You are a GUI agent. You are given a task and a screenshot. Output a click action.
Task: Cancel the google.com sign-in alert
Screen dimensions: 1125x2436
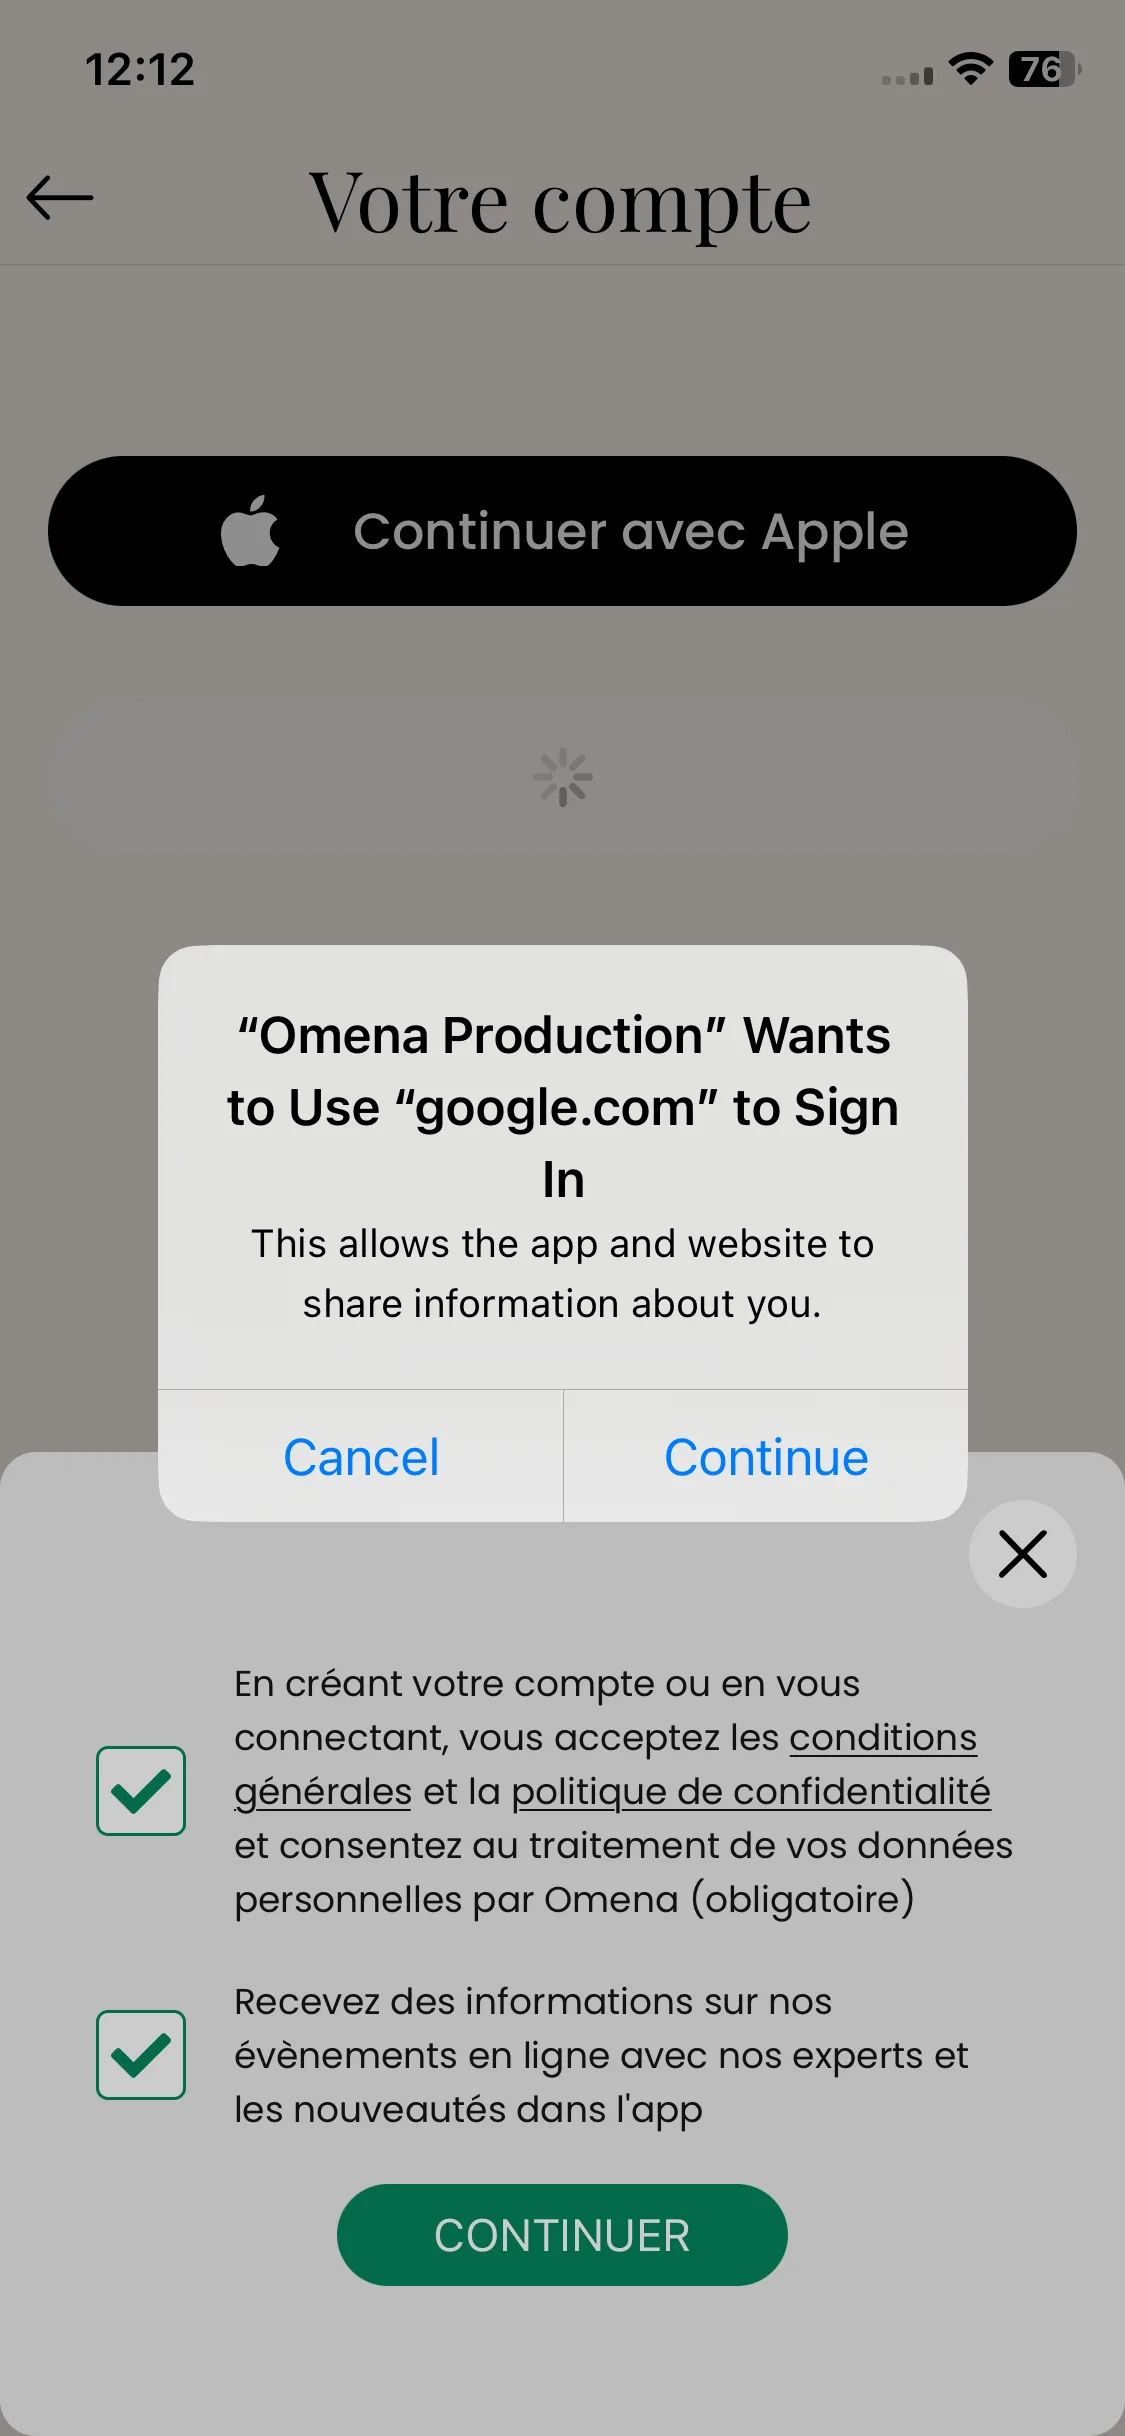coord(361,1456)
